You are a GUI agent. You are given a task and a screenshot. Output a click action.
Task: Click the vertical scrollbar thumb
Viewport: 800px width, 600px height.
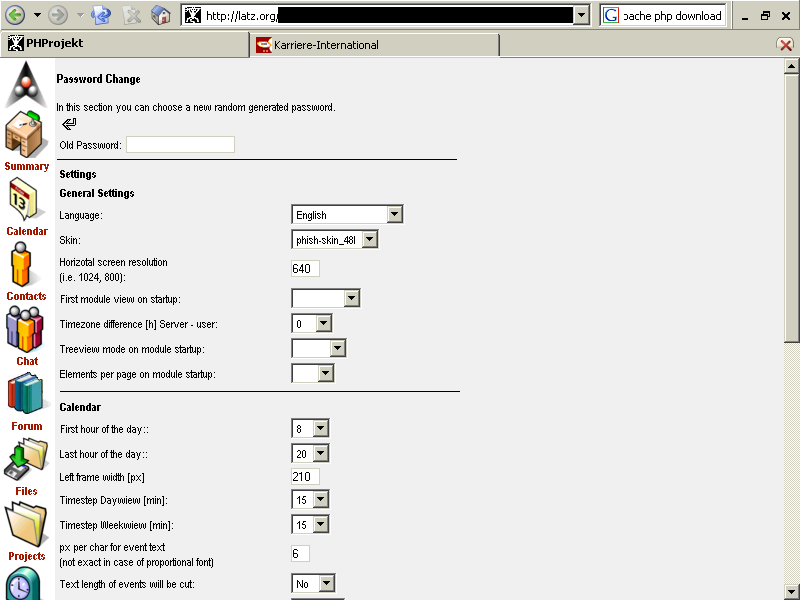791,208
